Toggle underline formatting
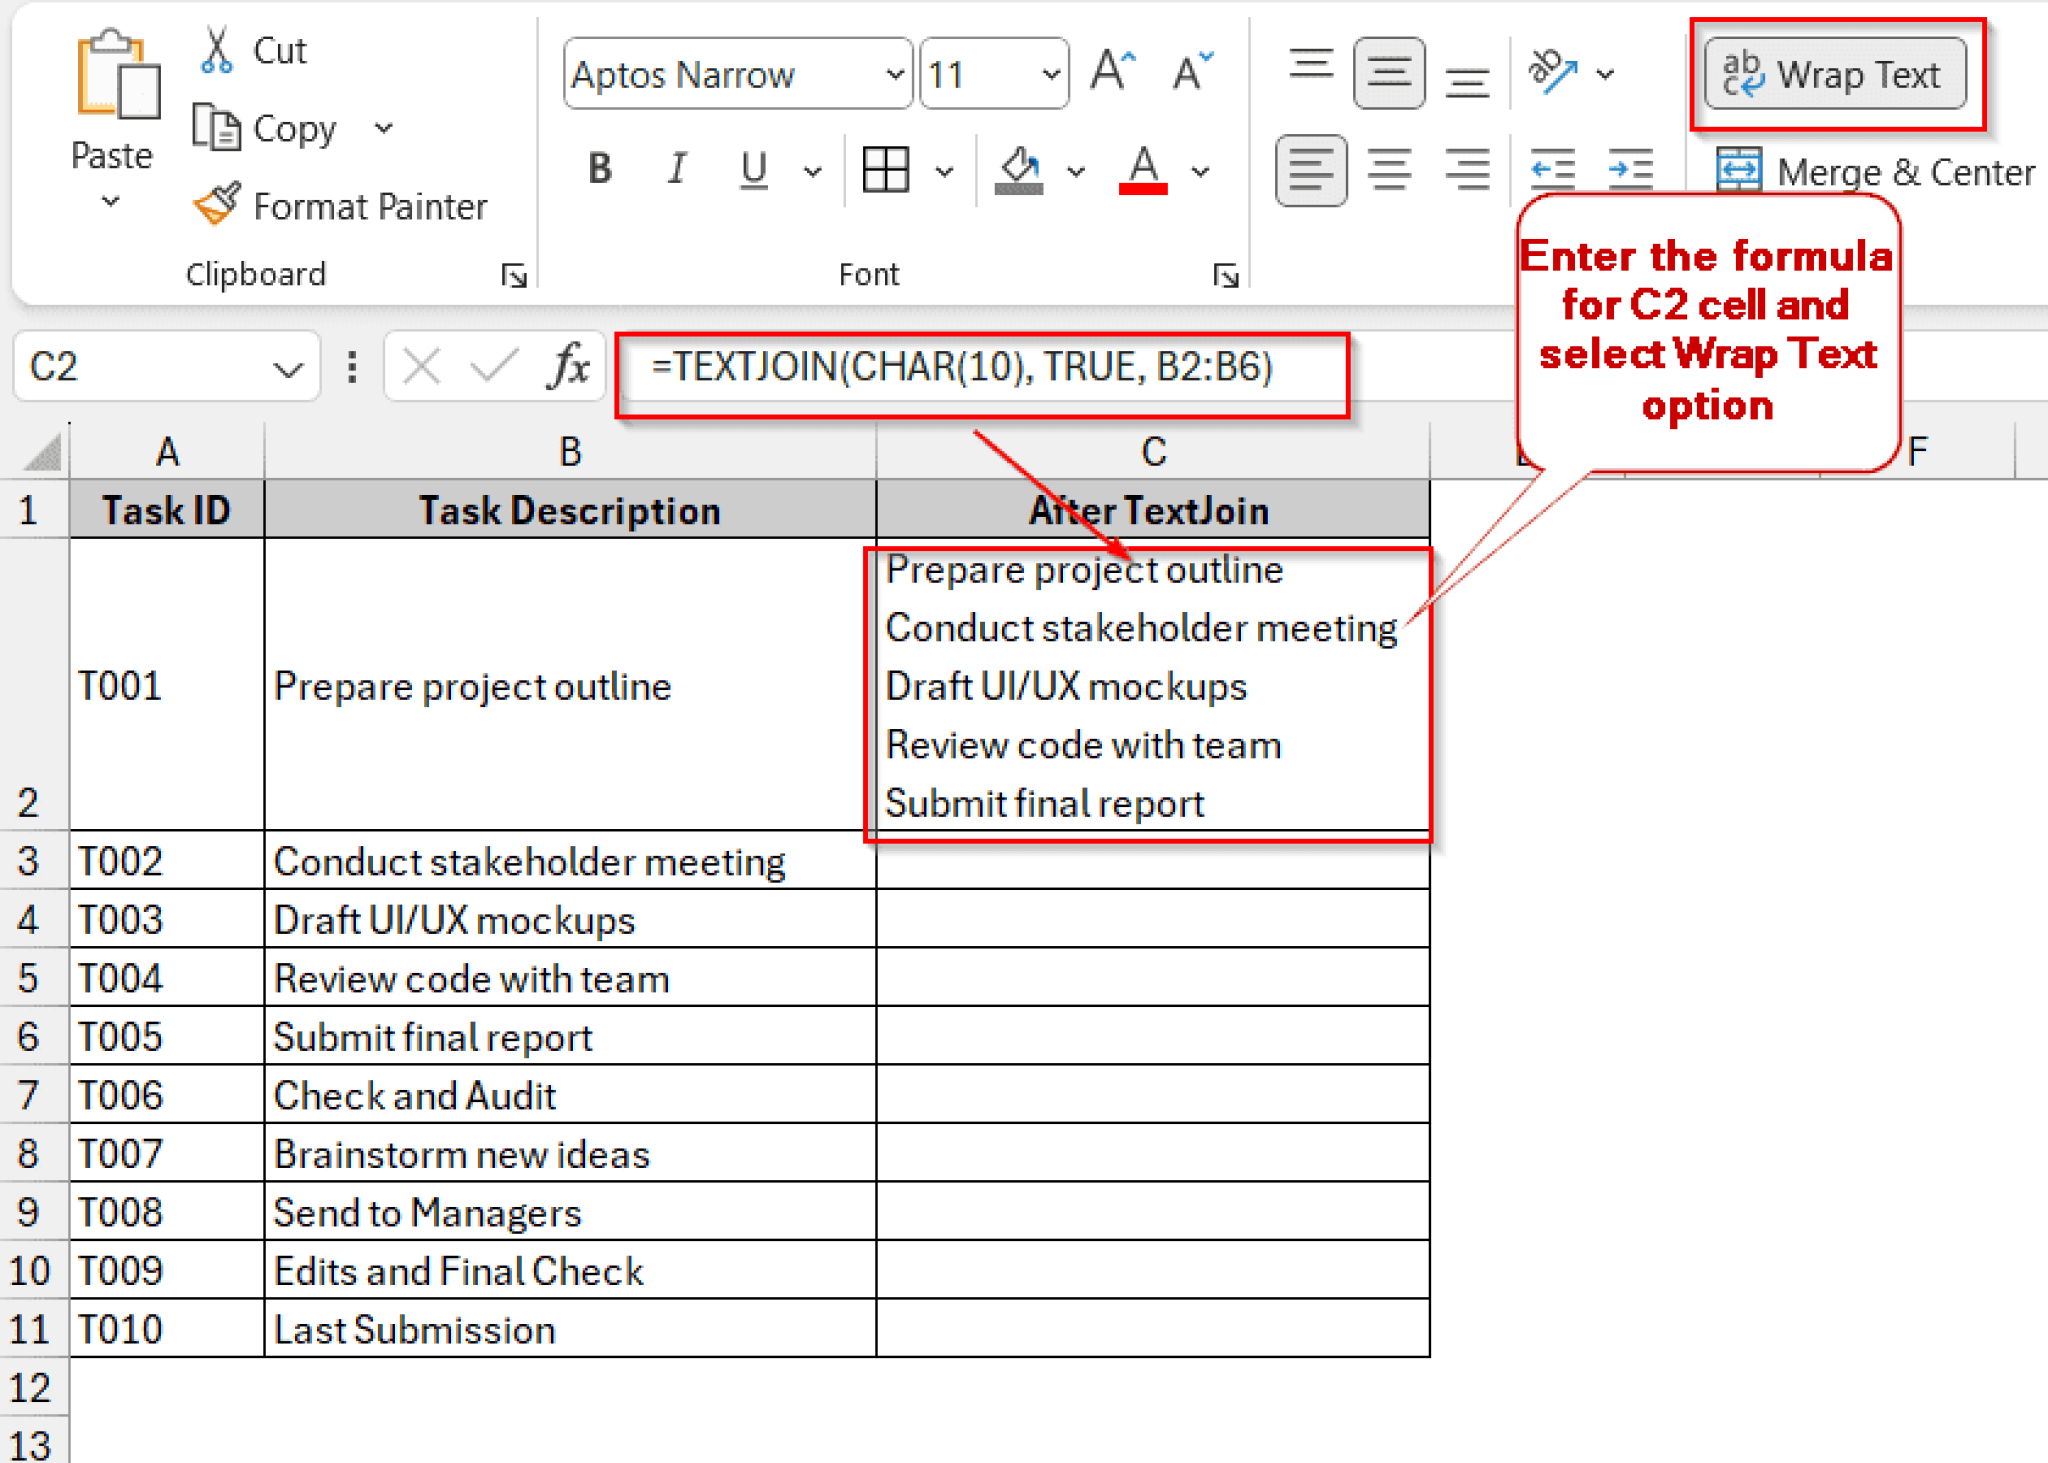The width and height of the screenshot is (2048, 1463). point(752,168)
